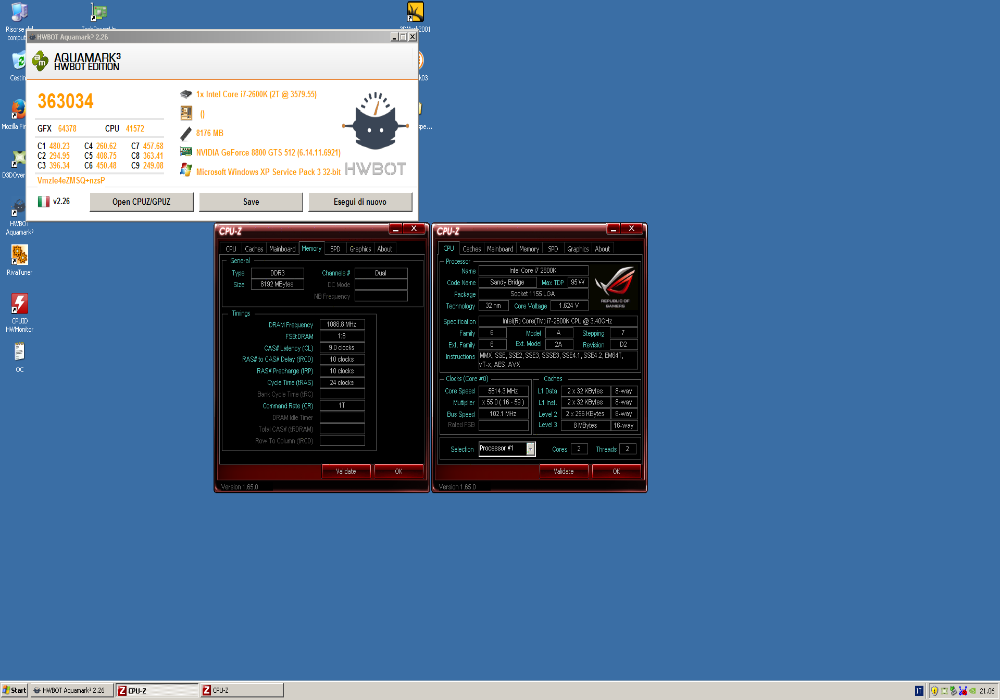The image size is (1000, 700).
Task: Click the Italian flag language icon
Action: pyautogui.click(x=43, y=201)
